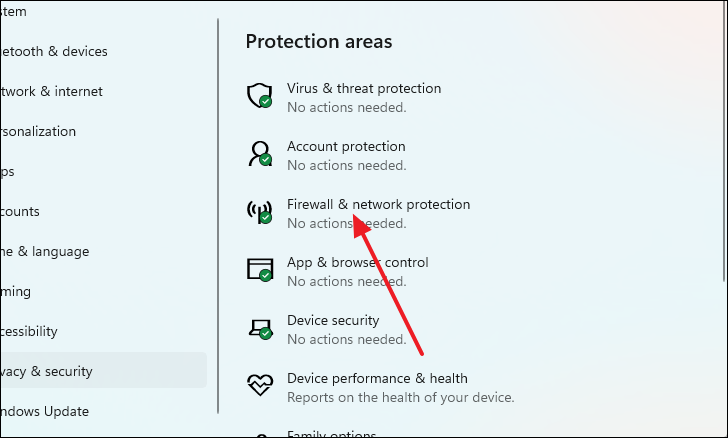The height and width of the screenshot is (438, 728).
Task: Select Bluetooth & devices in sidebar
Action: [x=53, y=52]
